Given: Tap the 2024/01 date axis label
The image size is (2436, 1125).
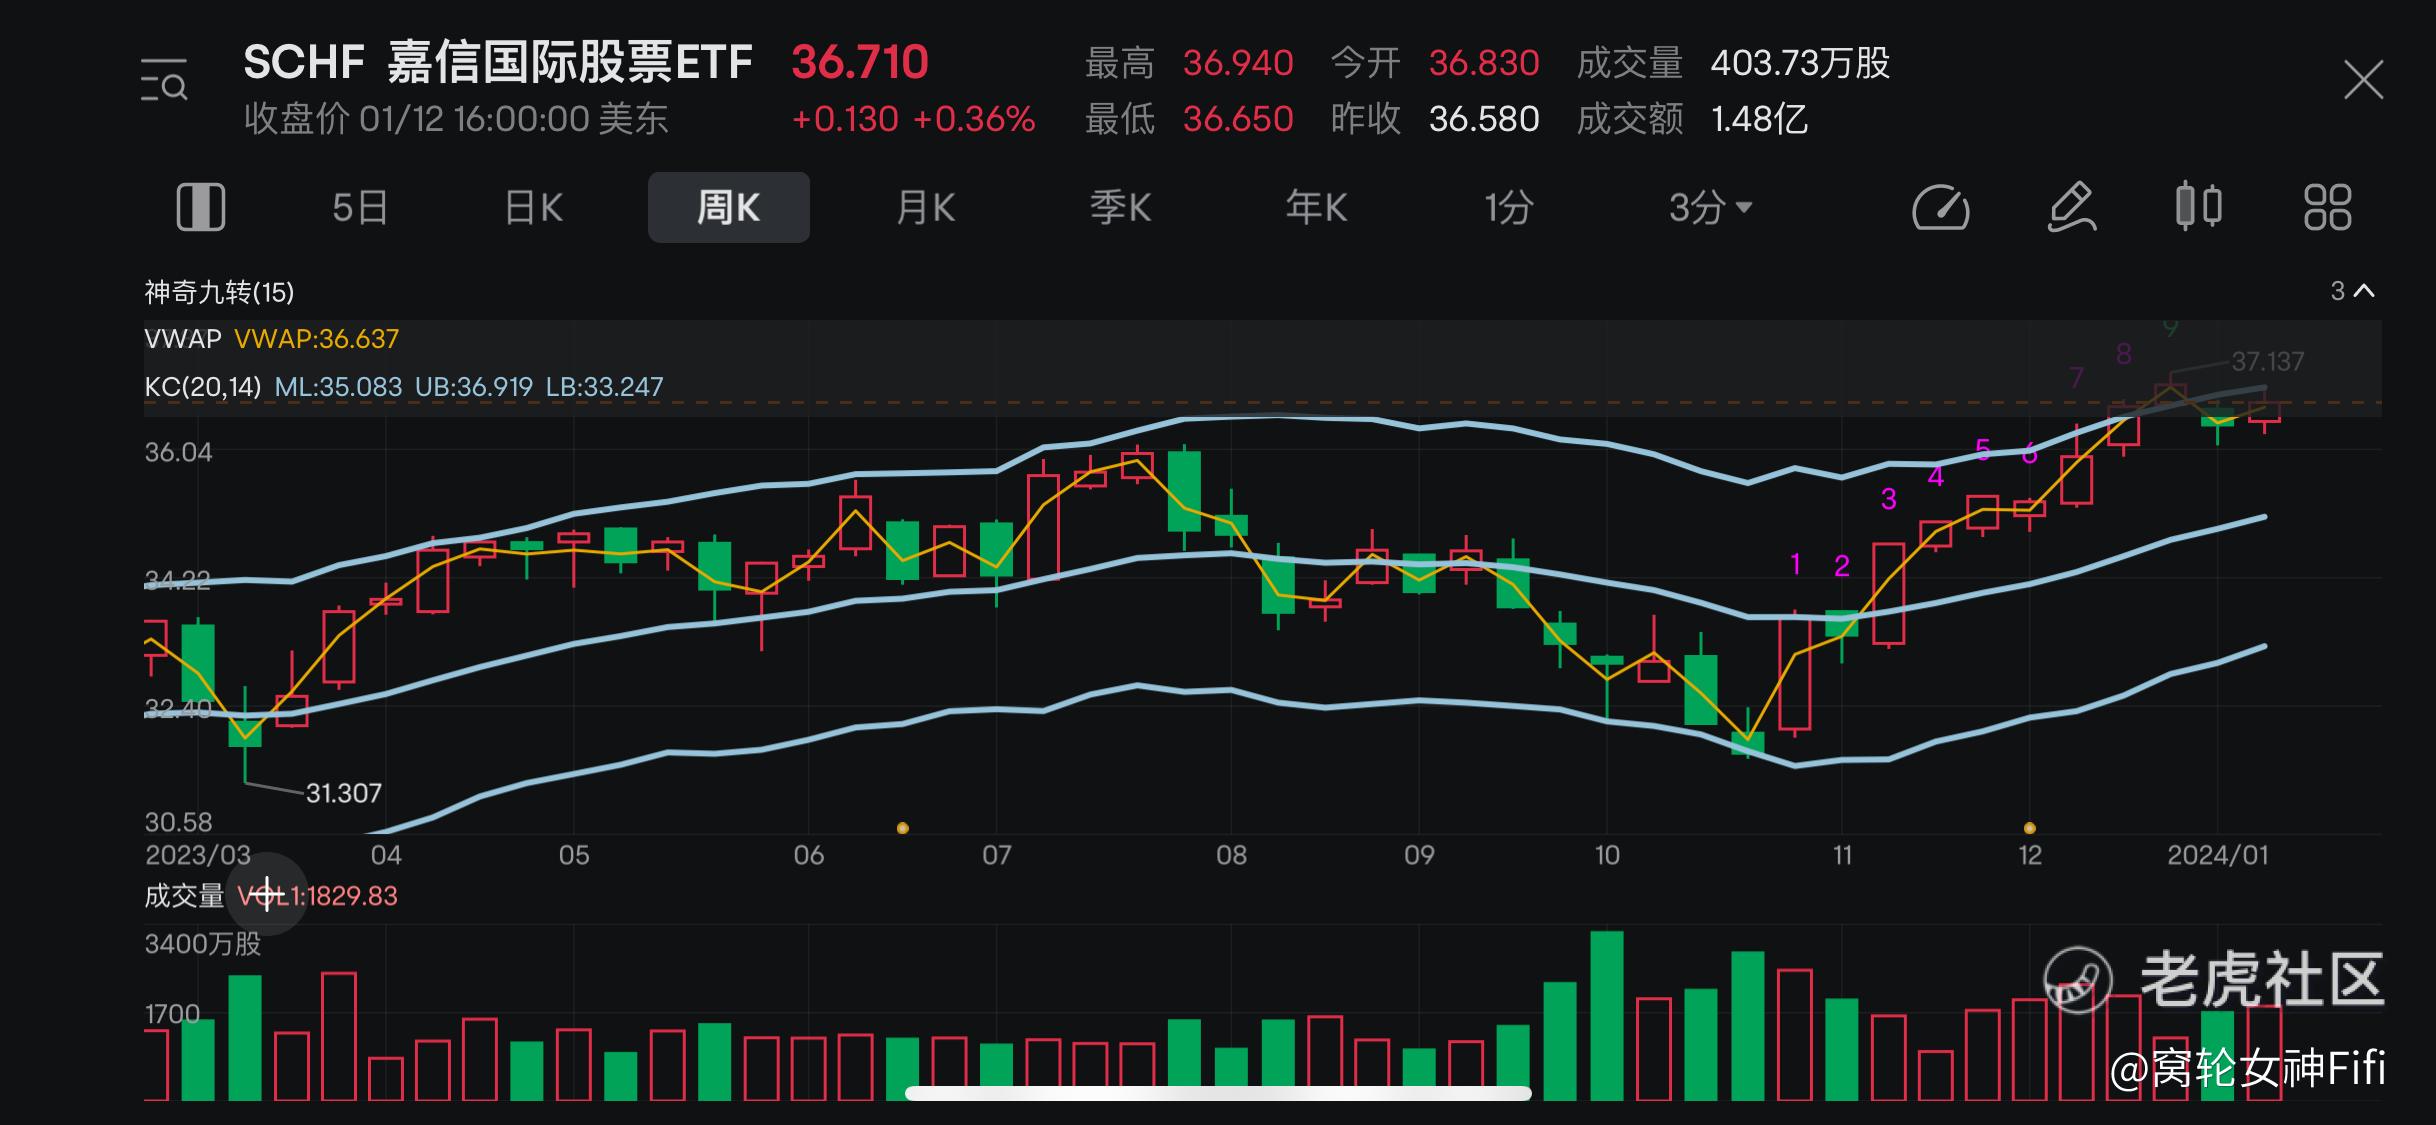Looking at the screenshot, I should point(2217,855).
